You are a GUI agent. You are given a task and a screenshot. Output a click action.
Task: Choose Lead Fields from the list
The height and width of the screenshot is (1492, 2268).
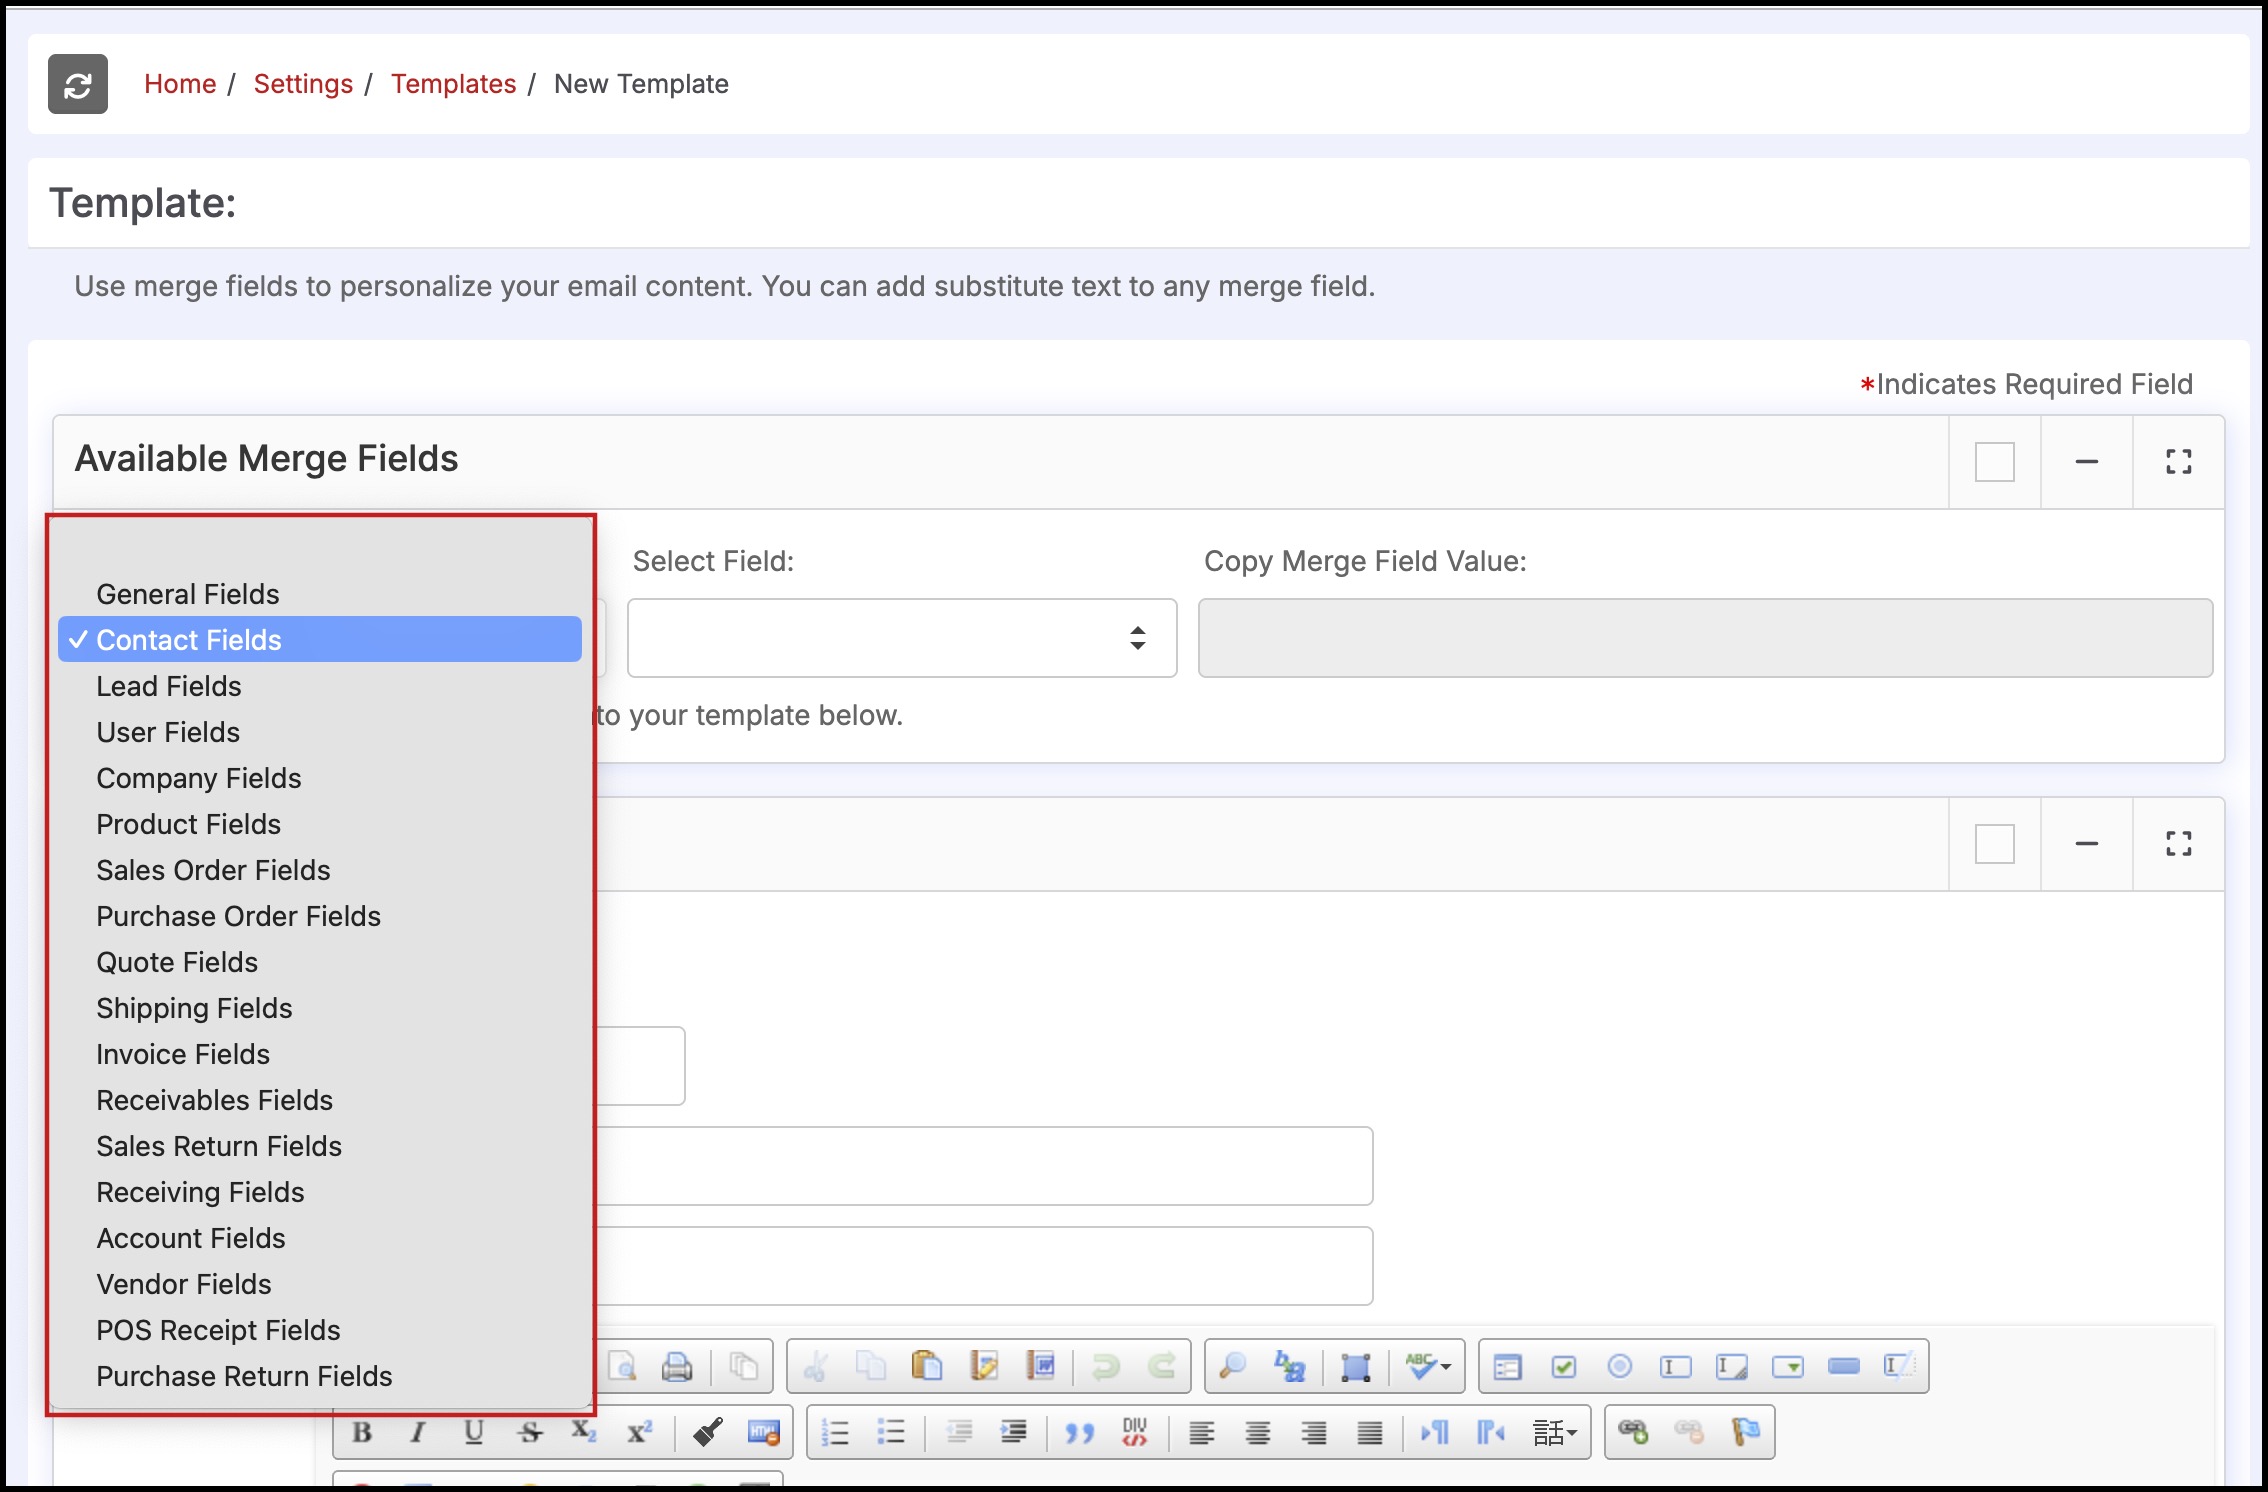[x=169, y=686]
